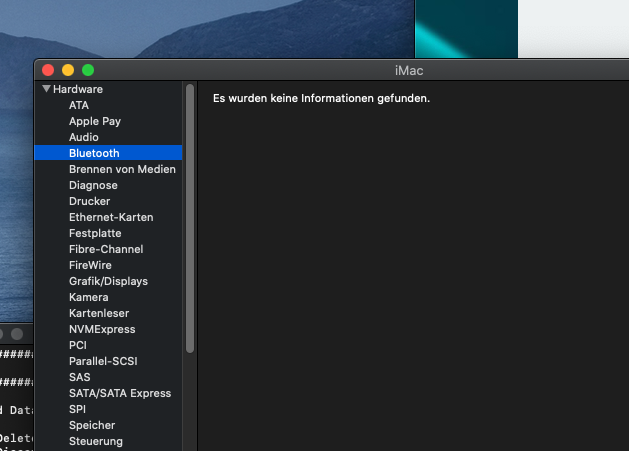Select ATA in the hardware list

click(x=79, y=105)
